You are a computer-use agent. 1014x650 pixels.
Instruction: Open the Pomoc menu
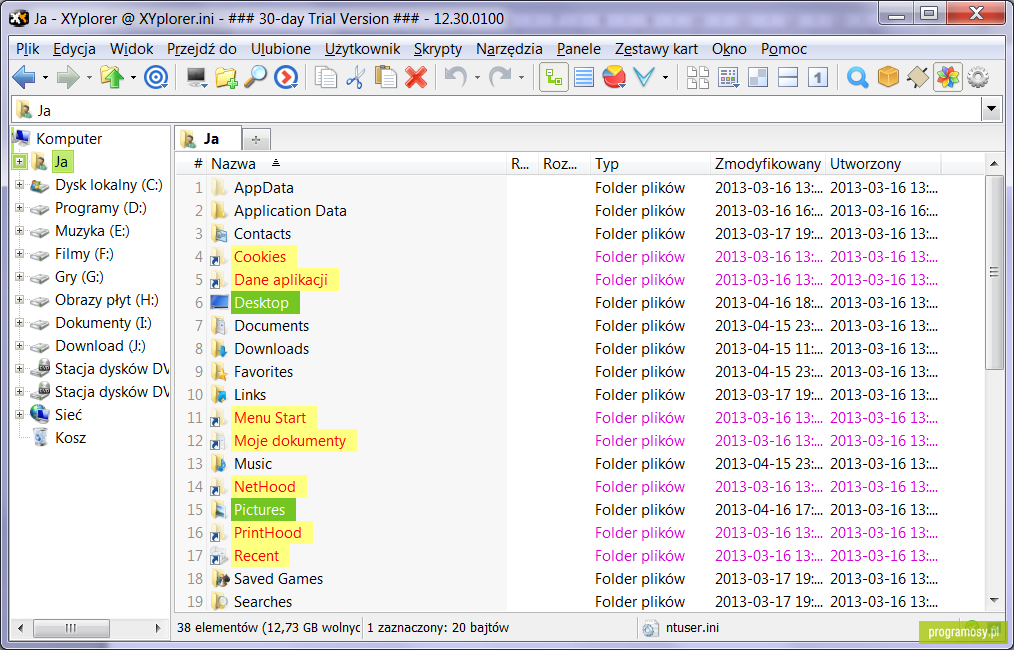pyautogui.click(x=784, y=49)
